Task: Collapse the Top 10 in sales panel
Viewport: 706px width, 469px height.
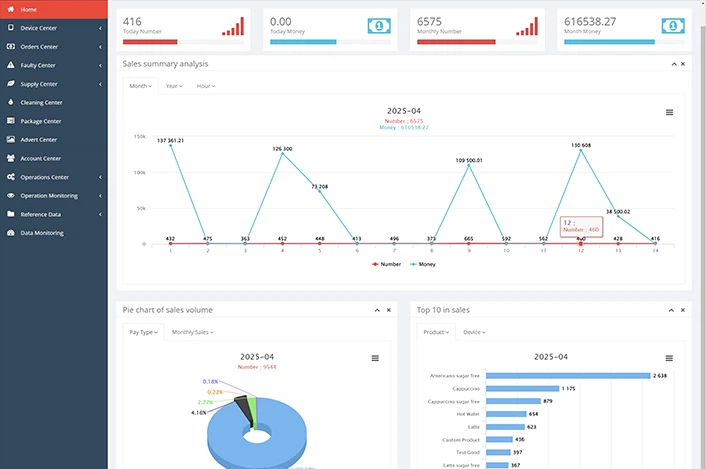Action: pos(672,310)
